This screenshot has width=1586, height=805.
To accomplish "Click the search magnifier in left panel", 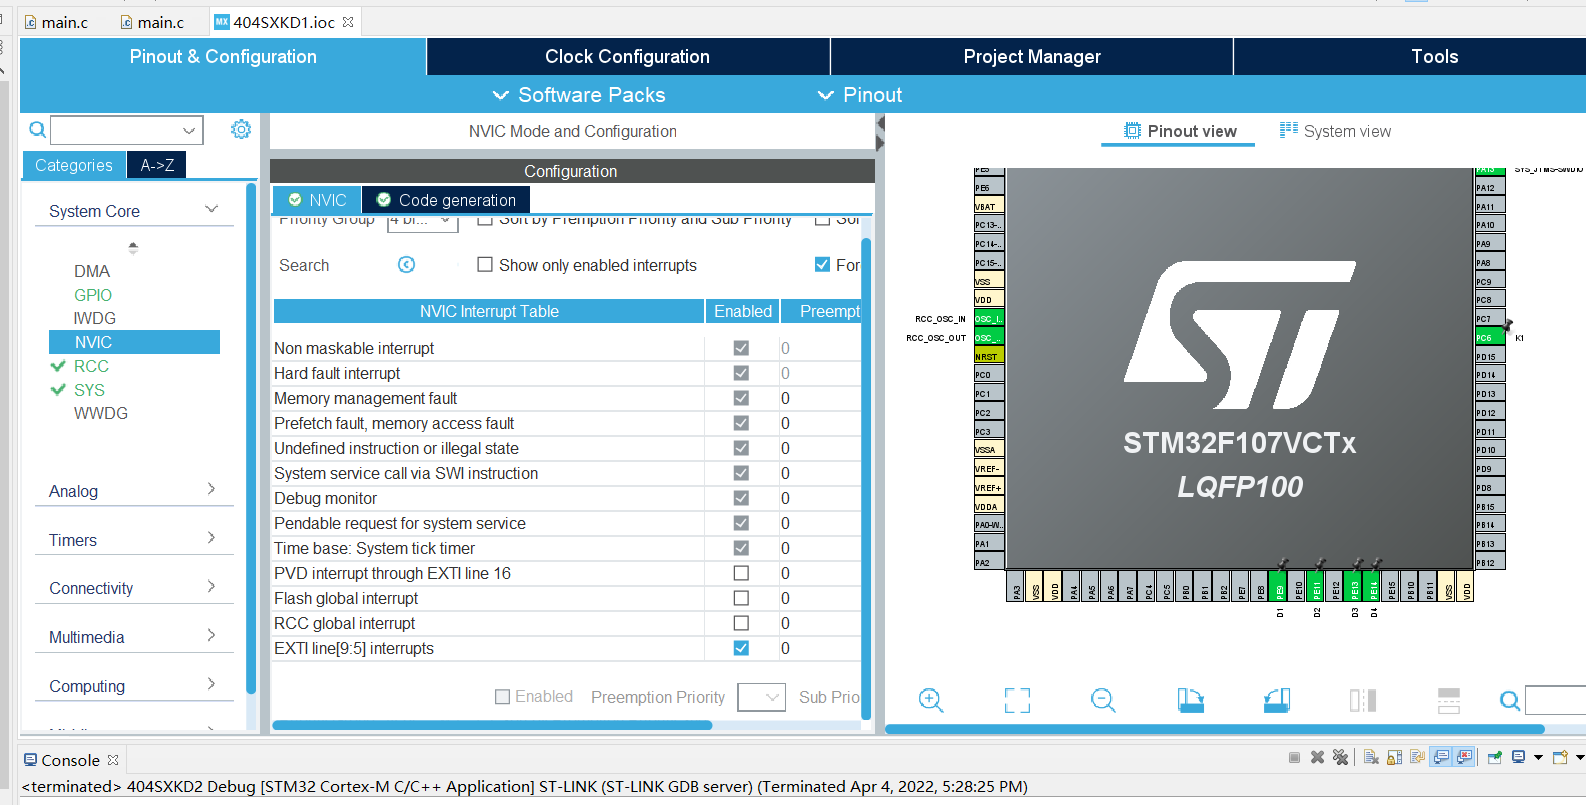I will click(x=37, y=129).
